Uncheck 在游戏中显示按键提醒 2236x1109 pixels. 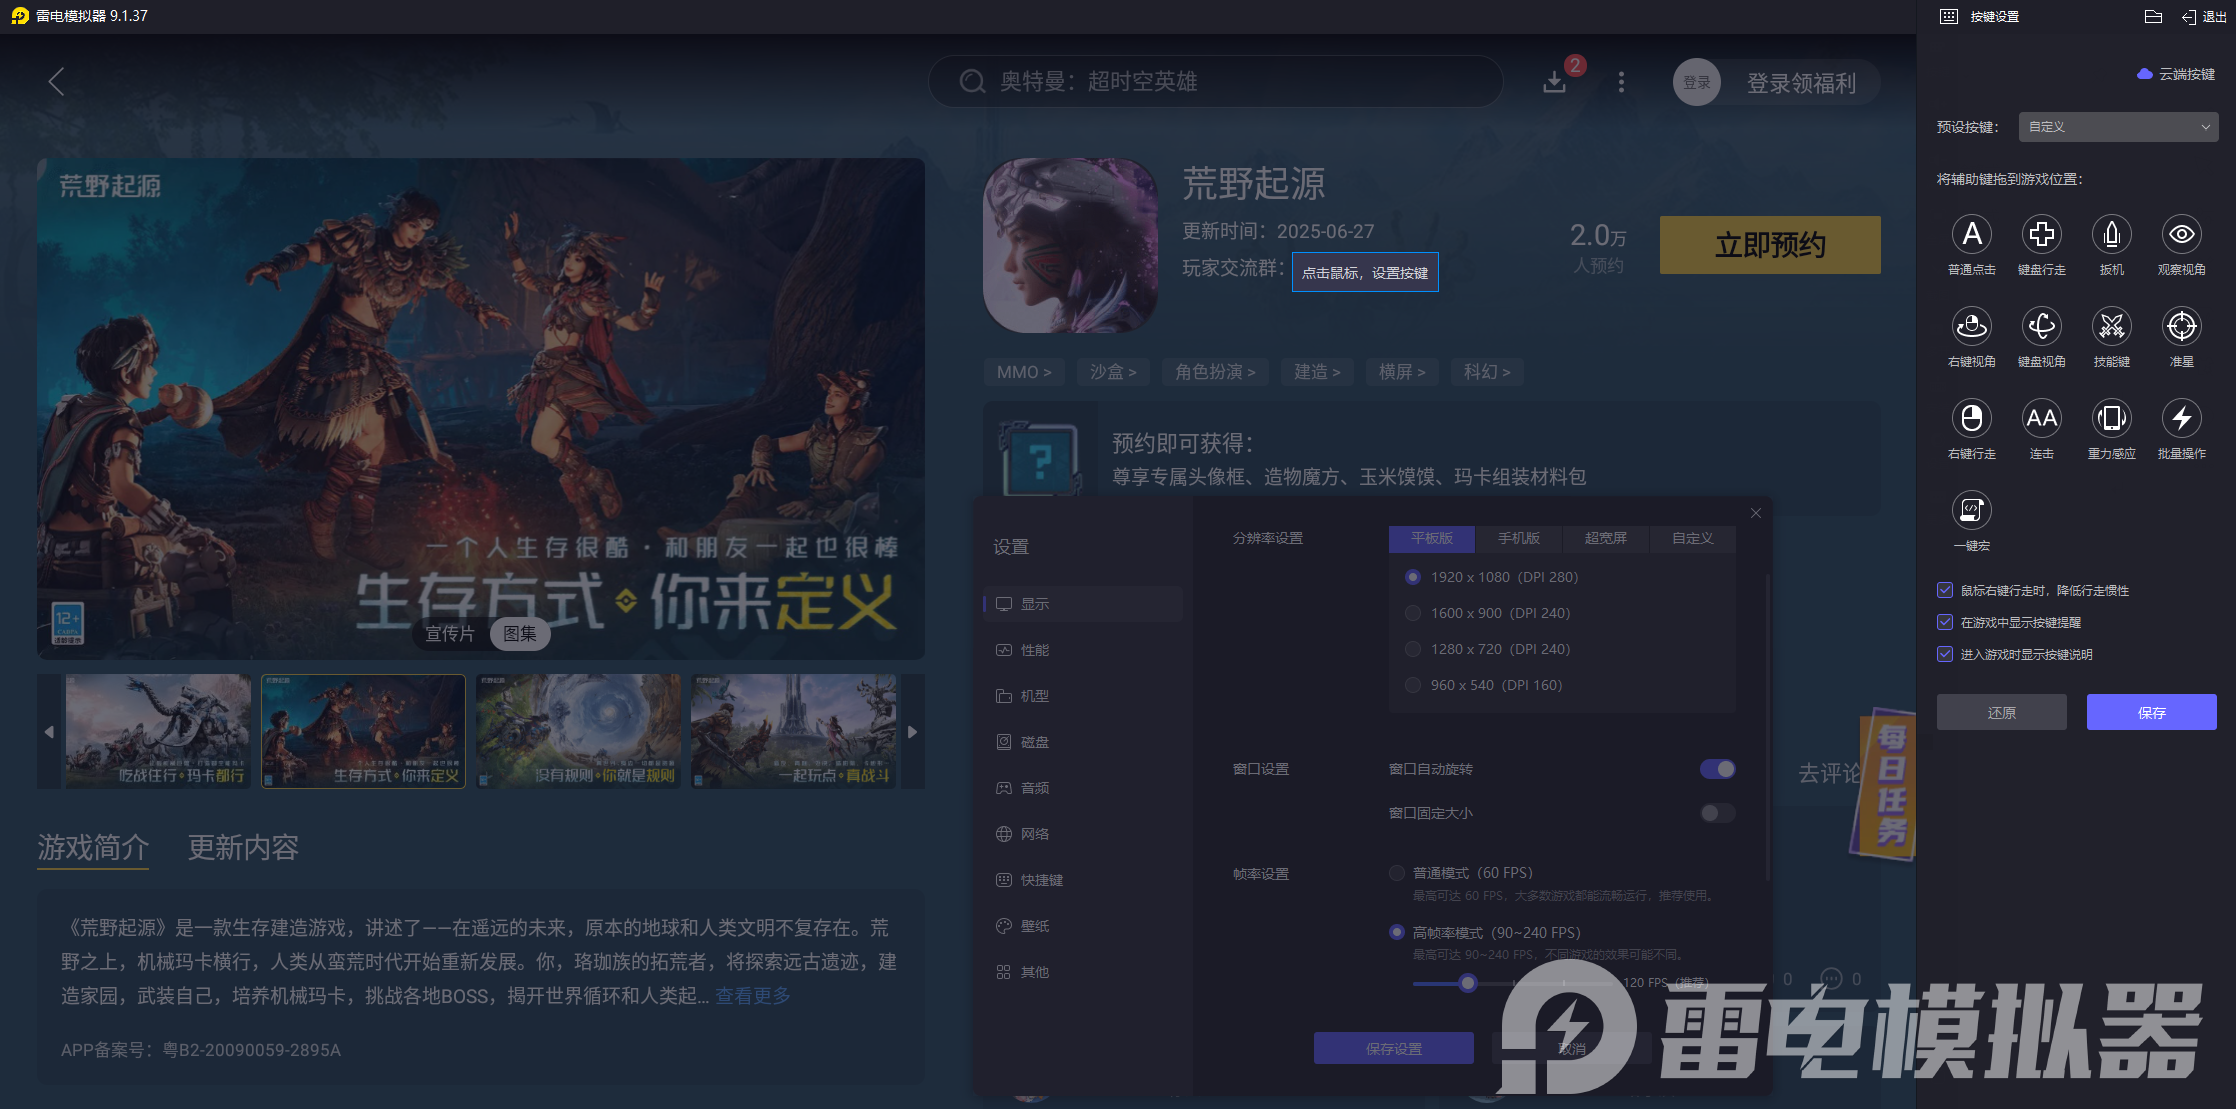pyautogui.click(x=1945, y=622)
